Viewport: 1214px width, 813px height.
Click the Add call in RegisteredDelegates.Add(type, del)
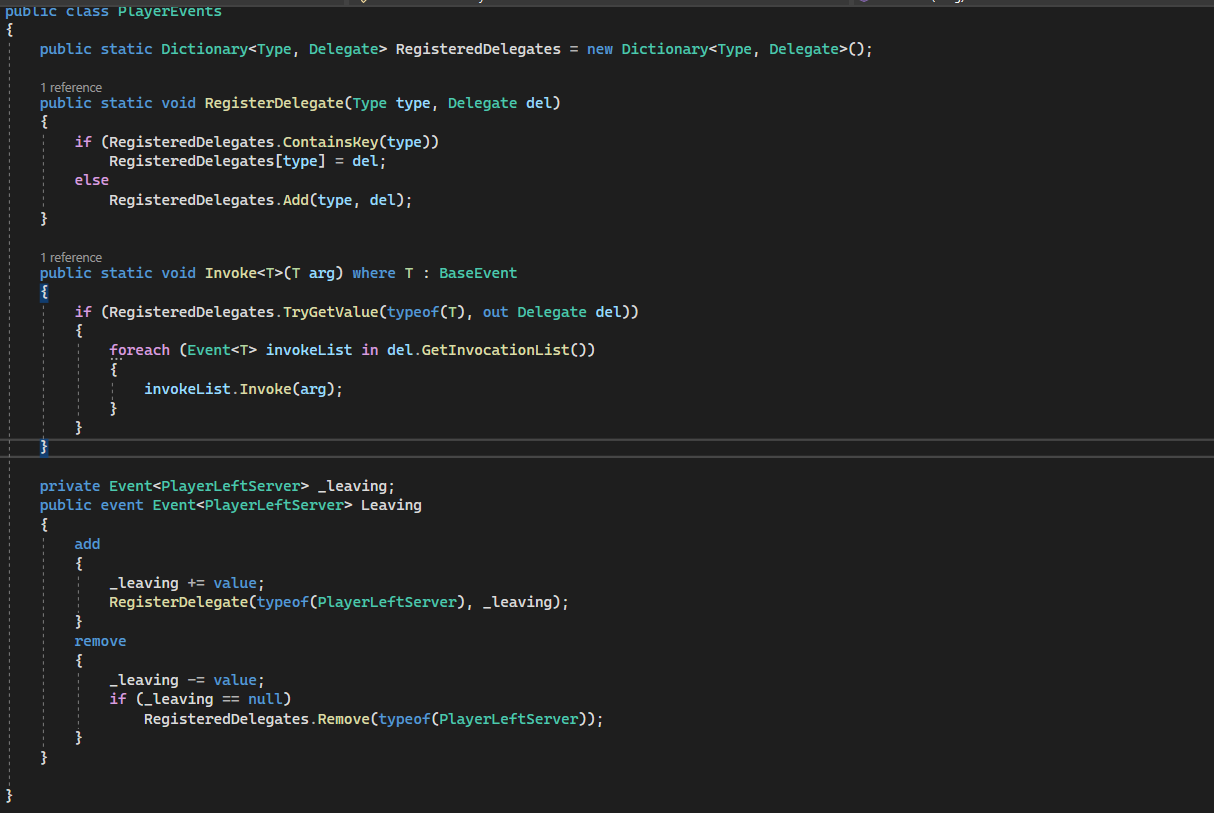pos(296,200)
